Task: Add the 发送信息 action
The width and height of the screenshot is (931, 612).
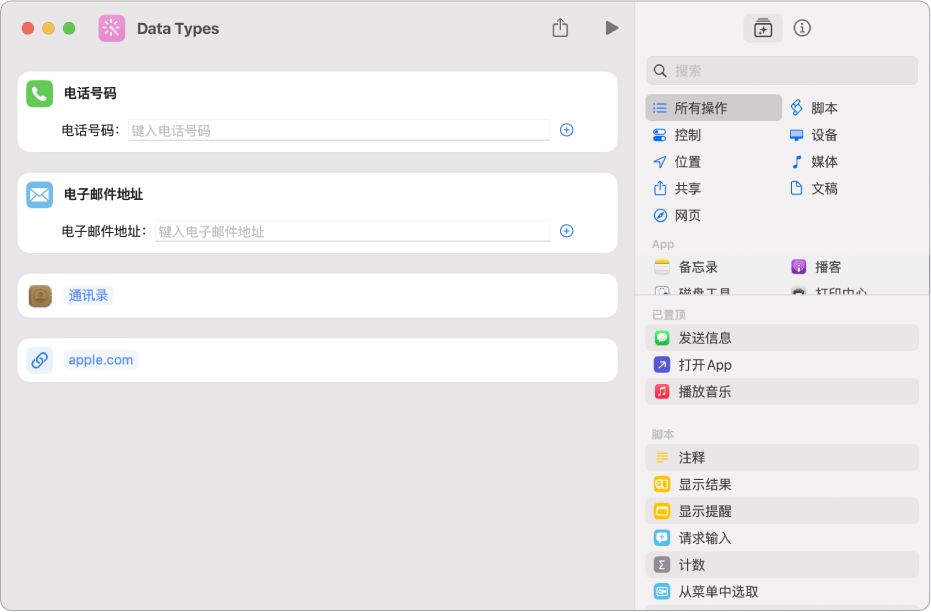Action: pos(782,338)
